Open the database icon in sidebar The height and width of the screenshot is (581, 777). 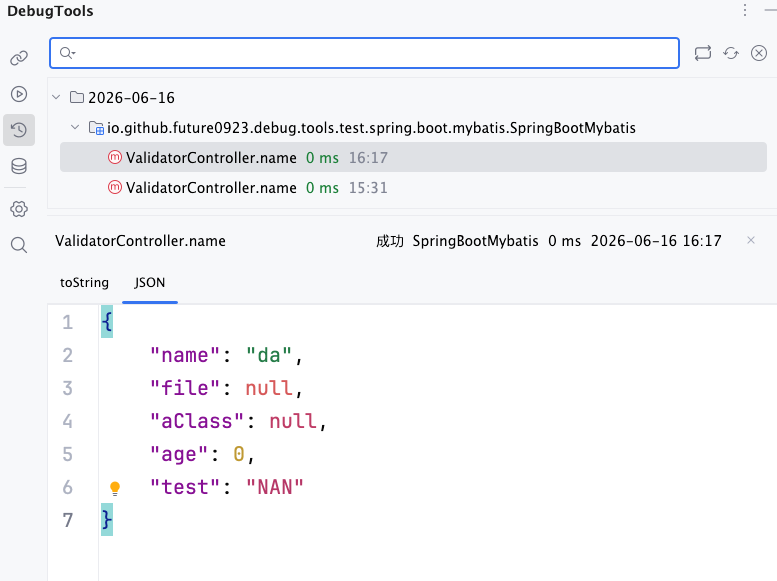[x=19, y=166]
